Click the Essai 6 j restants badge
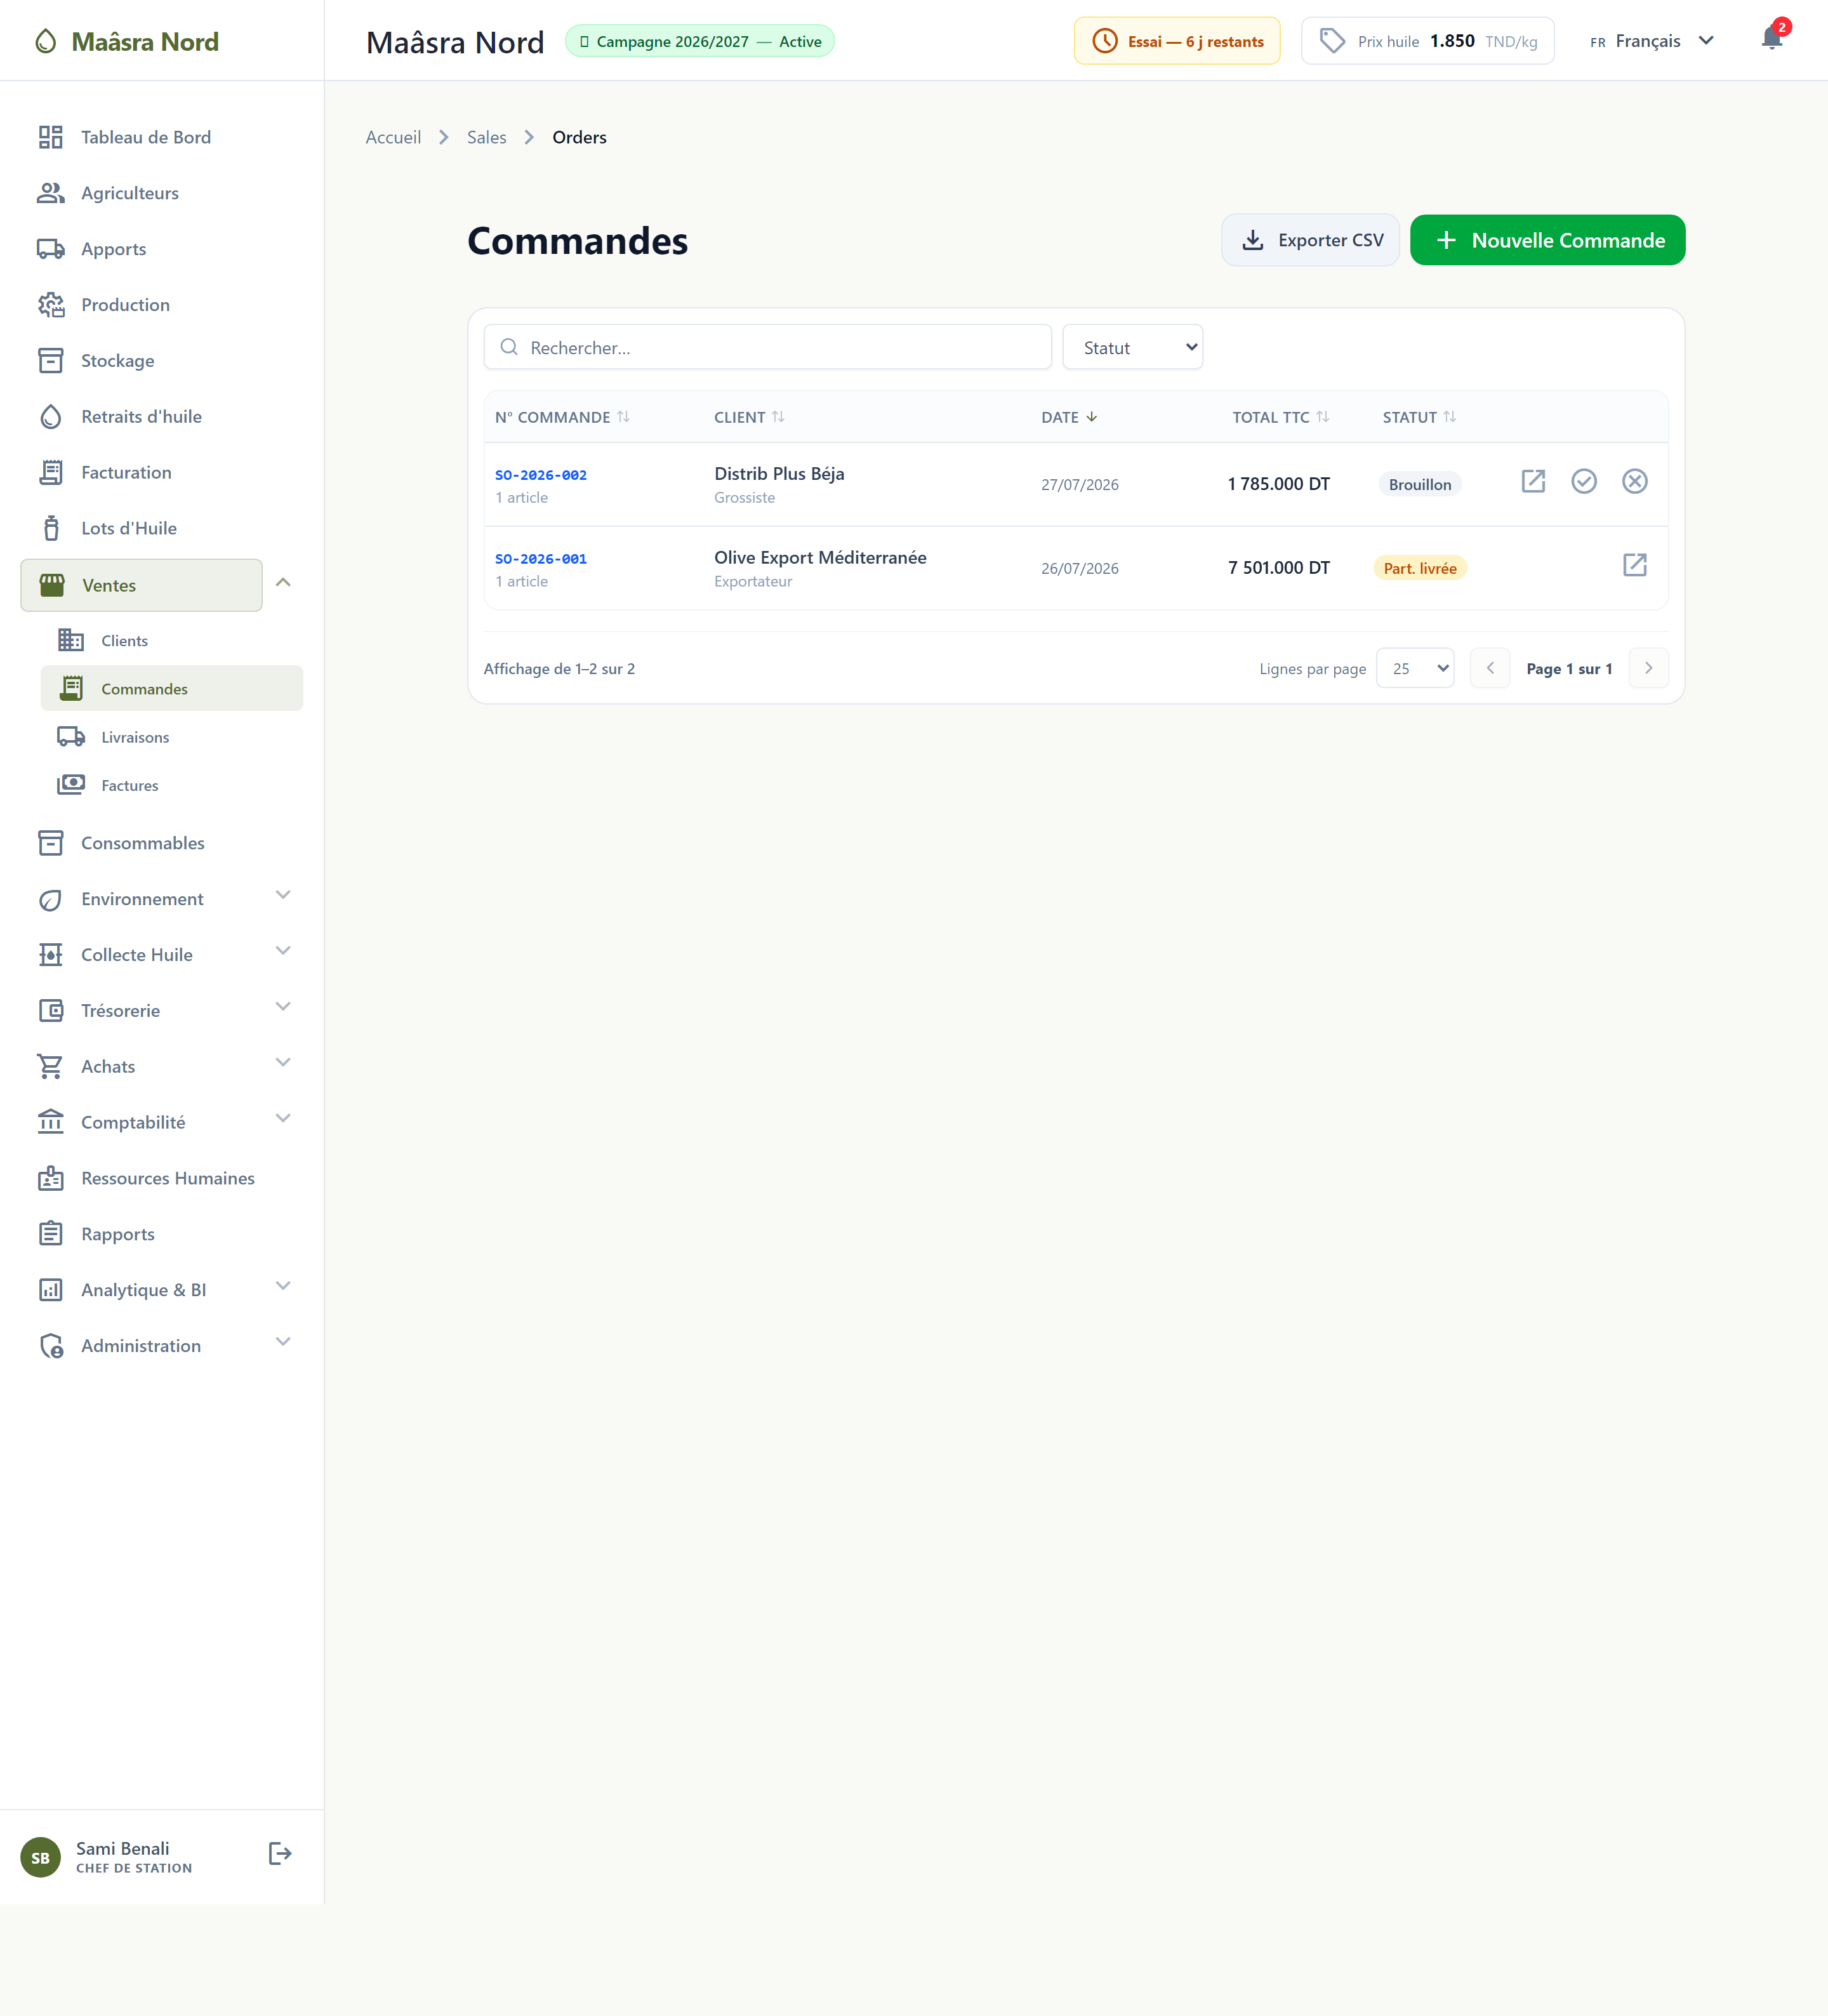 (1177, 41)
